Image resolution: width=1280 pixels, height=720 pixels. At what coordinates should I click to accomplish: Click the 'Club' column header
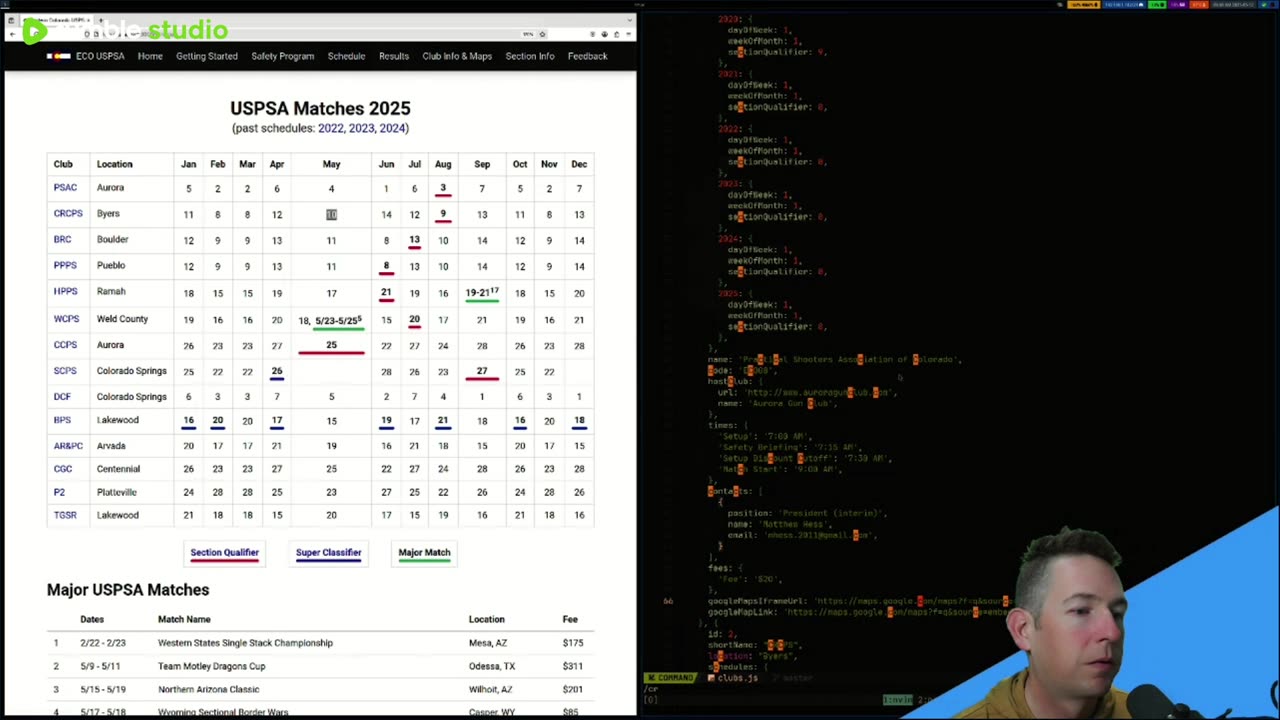pyautogui.click(x=63, y=164)
